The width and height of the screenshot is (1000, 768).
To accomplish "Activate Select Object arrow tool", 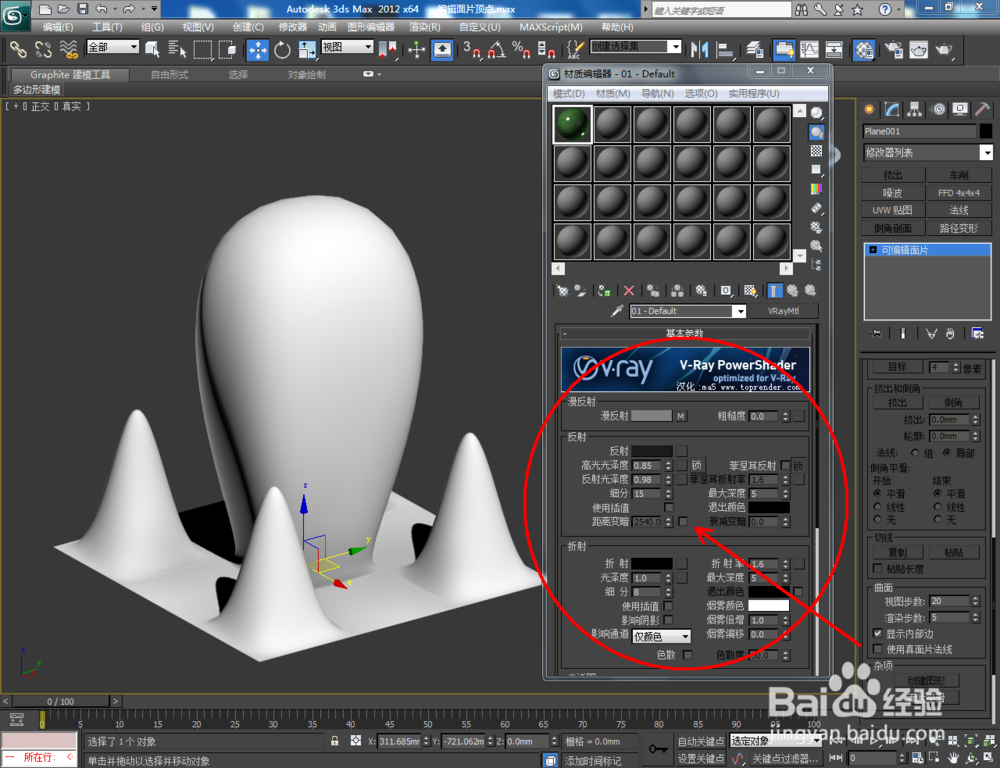I will point(152,49).
